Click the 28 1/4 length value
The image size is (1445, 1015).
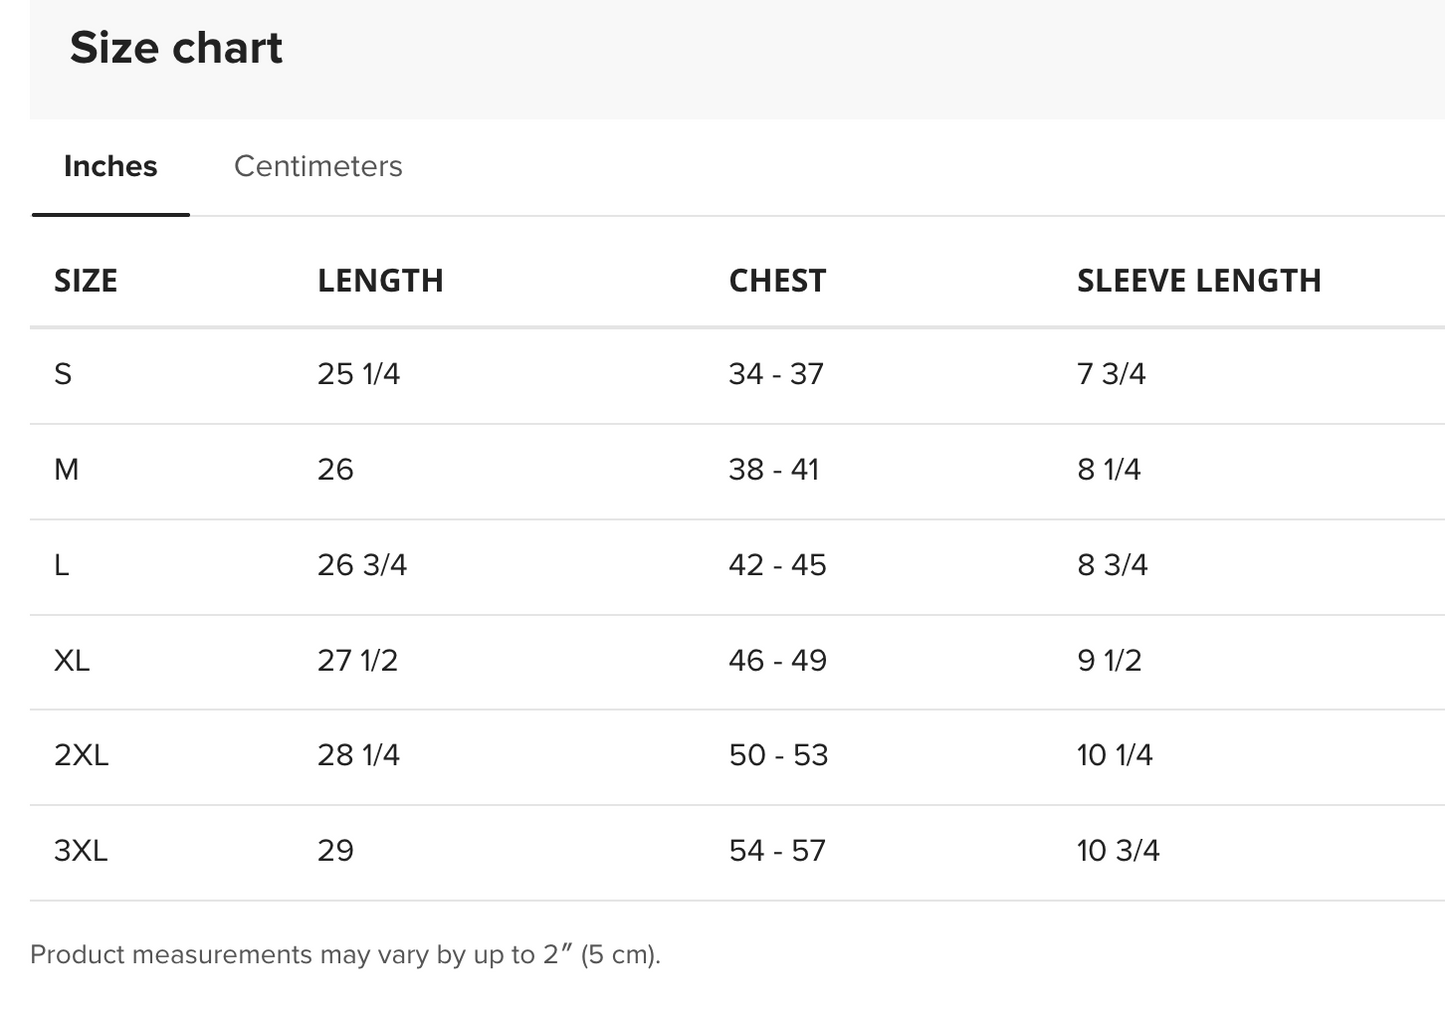(358, 755)
